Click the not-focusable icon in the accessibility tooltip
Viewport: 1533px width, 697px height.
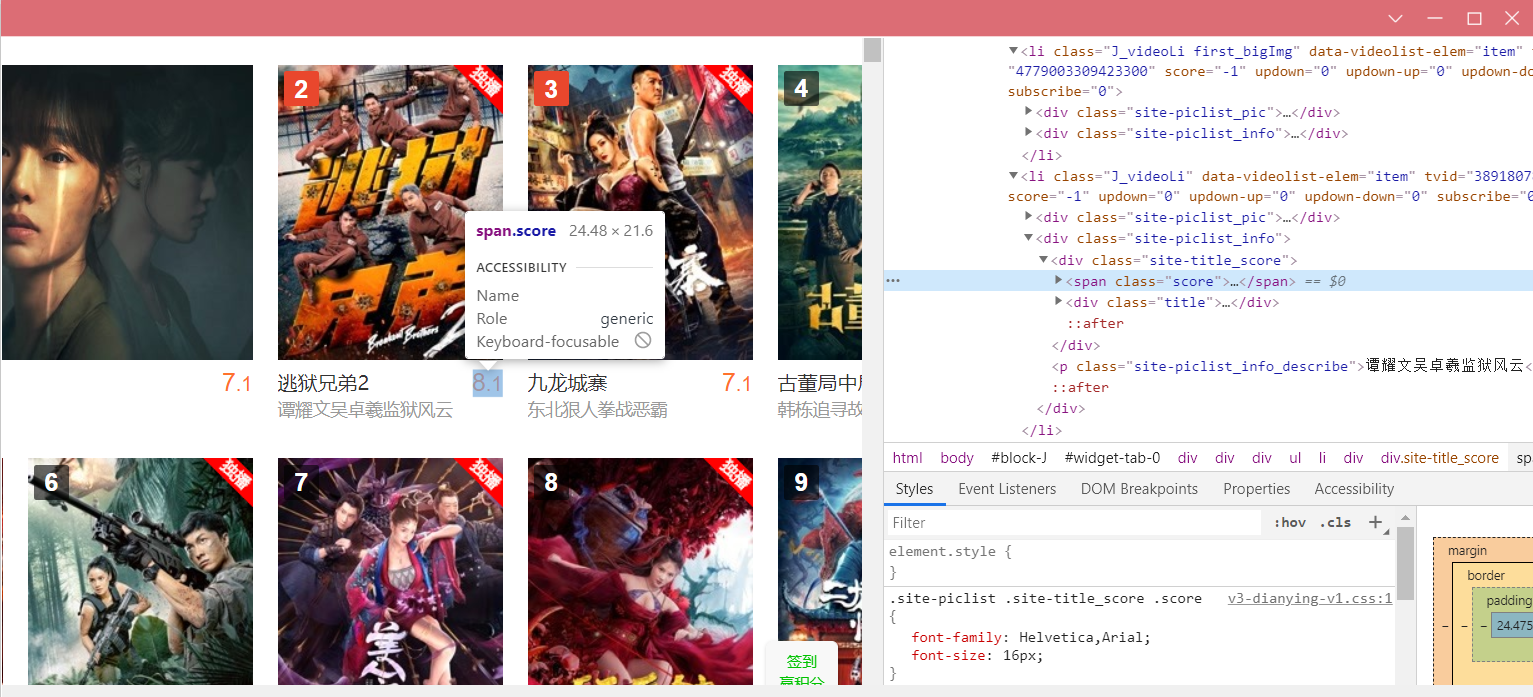pyautogui.click(x=643, y=341)
